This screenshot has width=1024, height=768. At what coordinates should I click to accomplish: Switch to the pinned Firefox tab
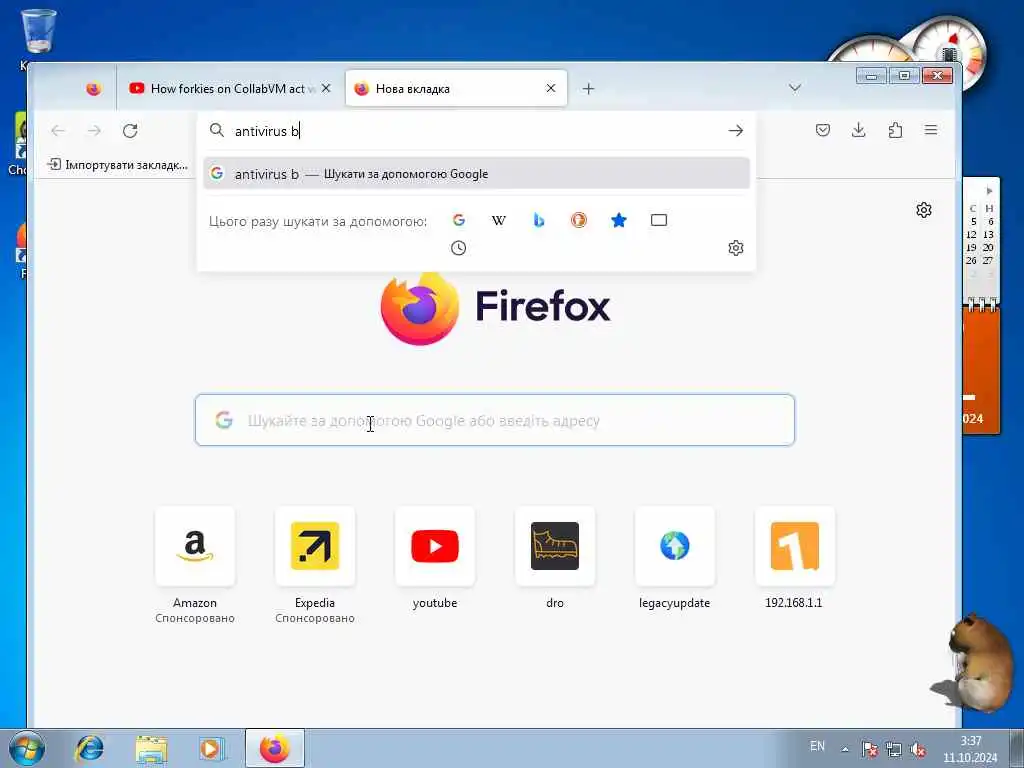pyautogui.click(x=93, y=88)
